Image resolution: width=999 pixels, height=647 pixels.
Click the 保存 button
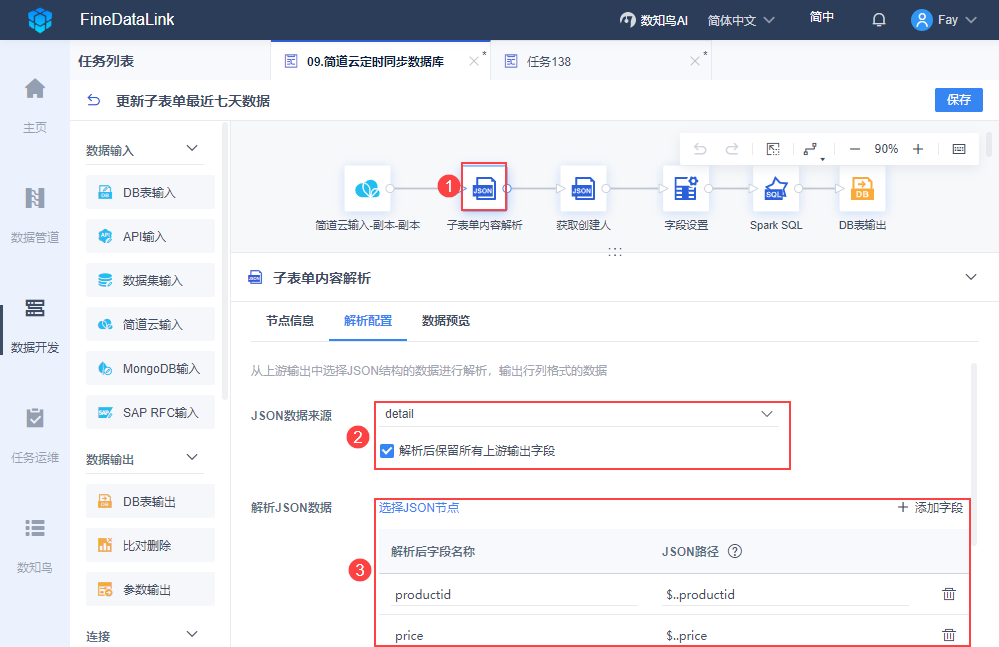pyautogui.click(x=958, y=100)
